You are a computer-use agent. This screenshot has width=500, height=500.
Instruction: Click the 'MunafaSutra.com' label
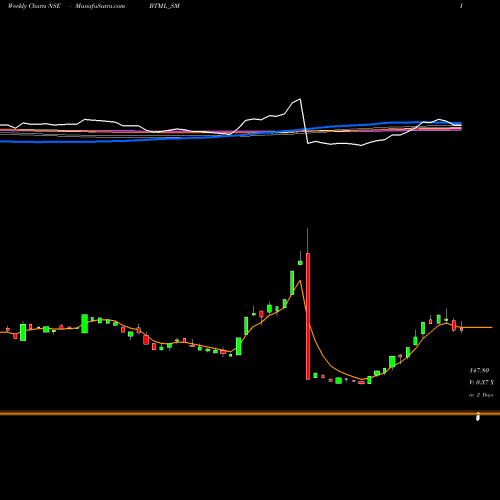pos(100,6)
